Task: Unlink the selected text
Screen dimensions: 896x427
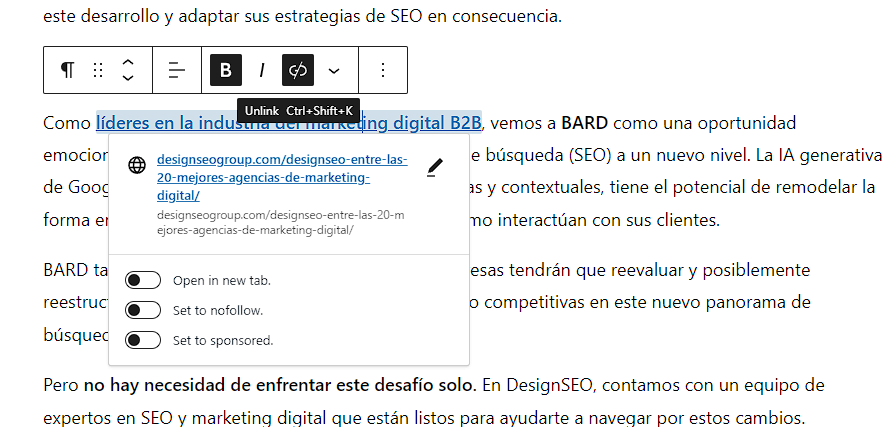Action: [298, 70]
